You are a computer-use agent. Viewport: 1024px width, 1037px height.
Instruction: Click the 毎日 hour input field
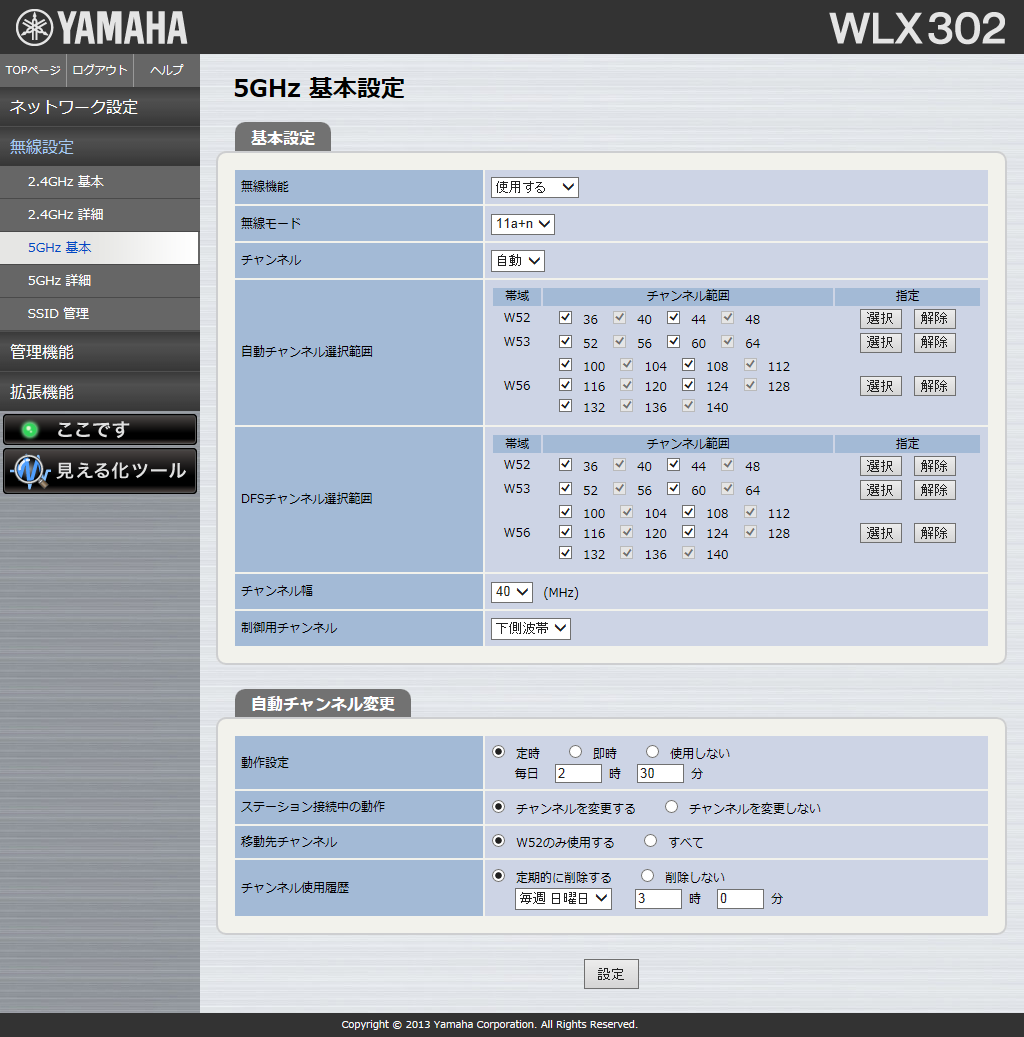tap(578, 774)
